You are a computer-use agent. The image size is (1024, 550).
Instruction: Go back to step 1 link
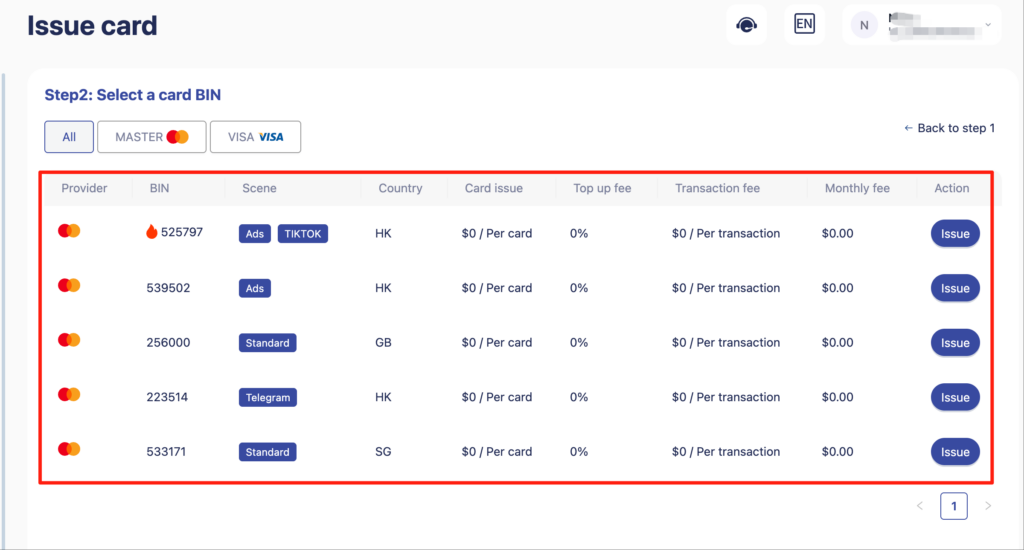[x=949, y=128]
